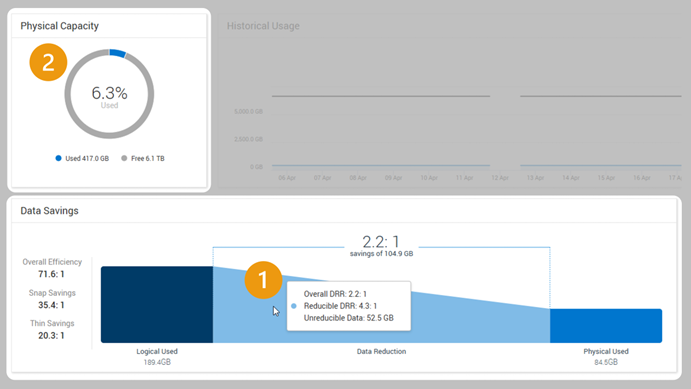Click the 12 Apr date on the chart axis
This screenshot has height=389, width=691.
(x=500, y=178)
